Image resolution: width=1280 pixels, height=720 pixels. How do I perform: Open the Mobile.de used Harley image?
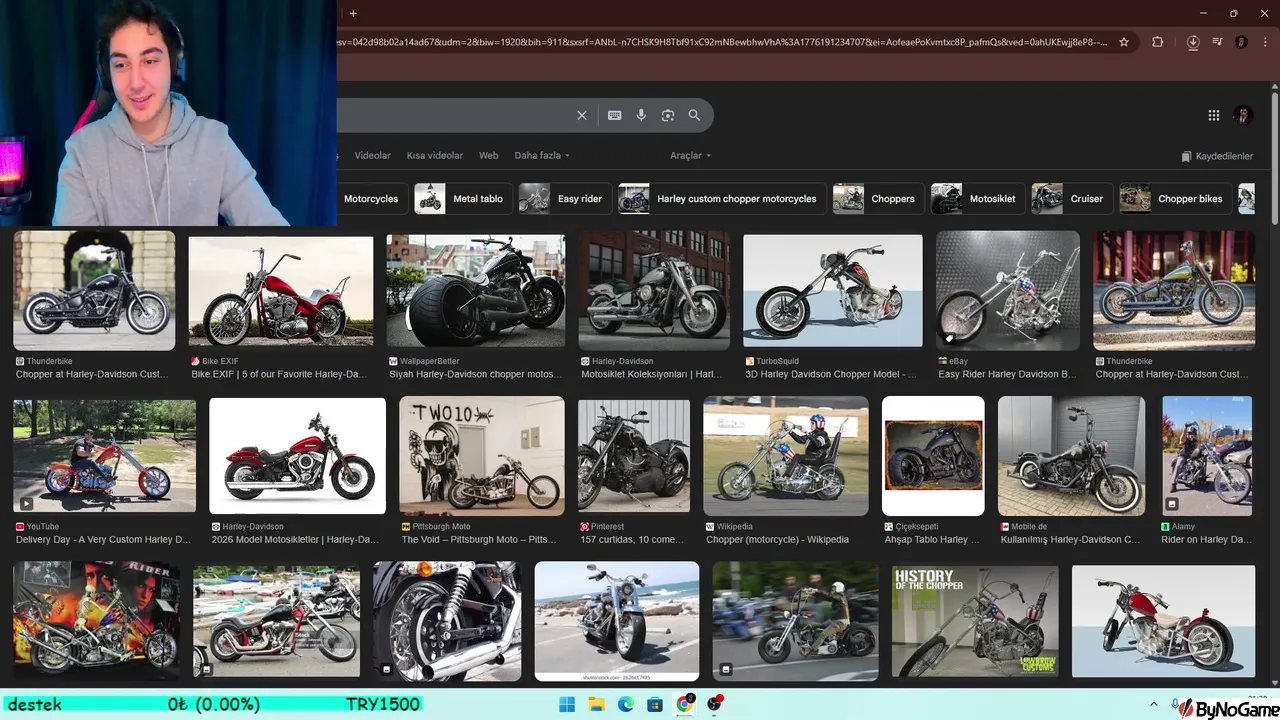[x=1071, y=456]
